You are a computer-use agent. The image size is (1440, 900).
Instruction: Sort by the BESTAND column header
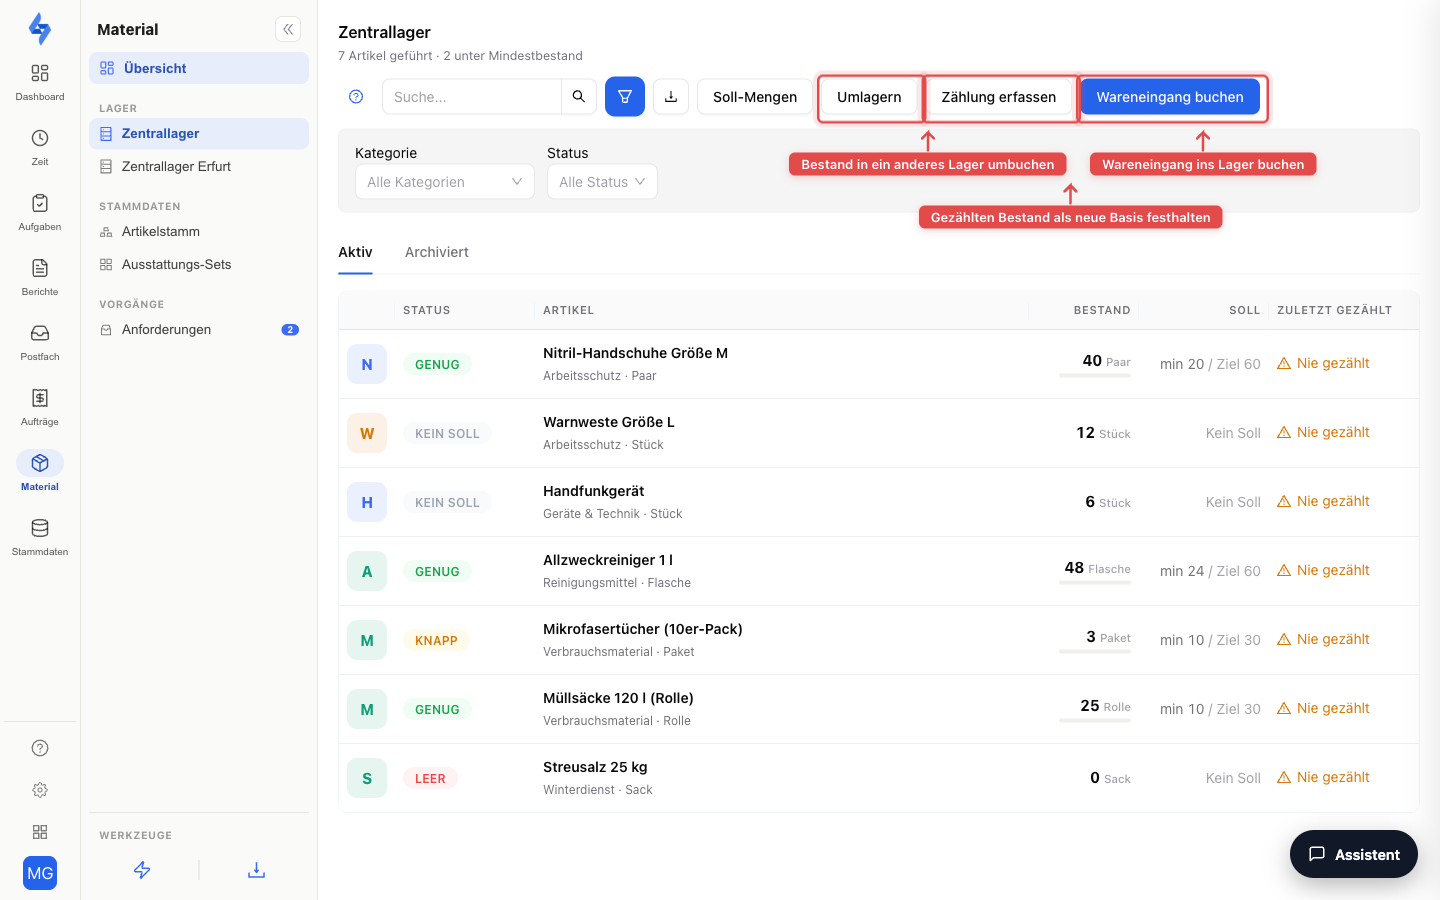point(1102,310)
